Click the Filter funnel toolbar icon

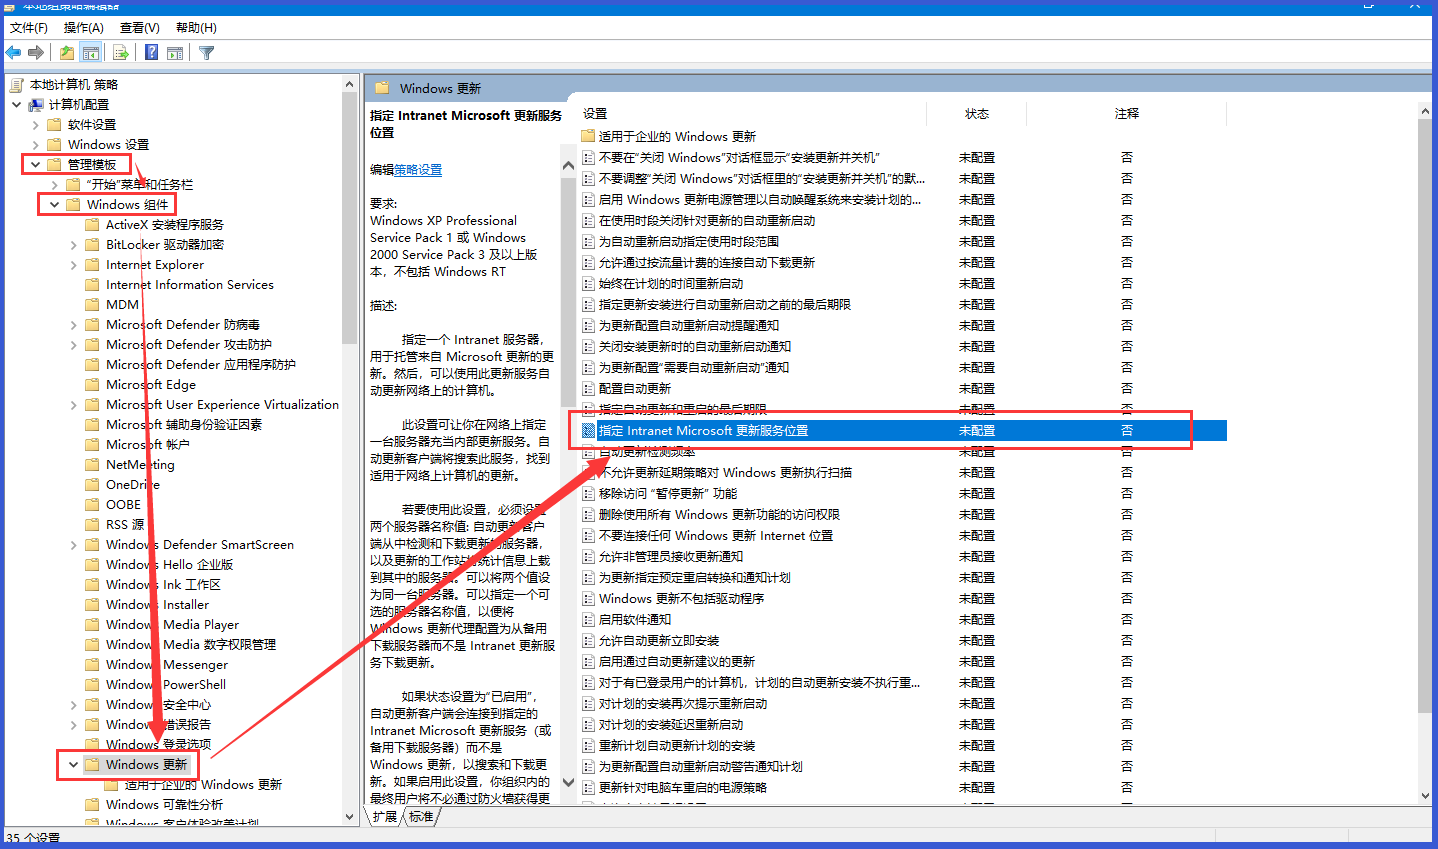(x=206, y=53)
